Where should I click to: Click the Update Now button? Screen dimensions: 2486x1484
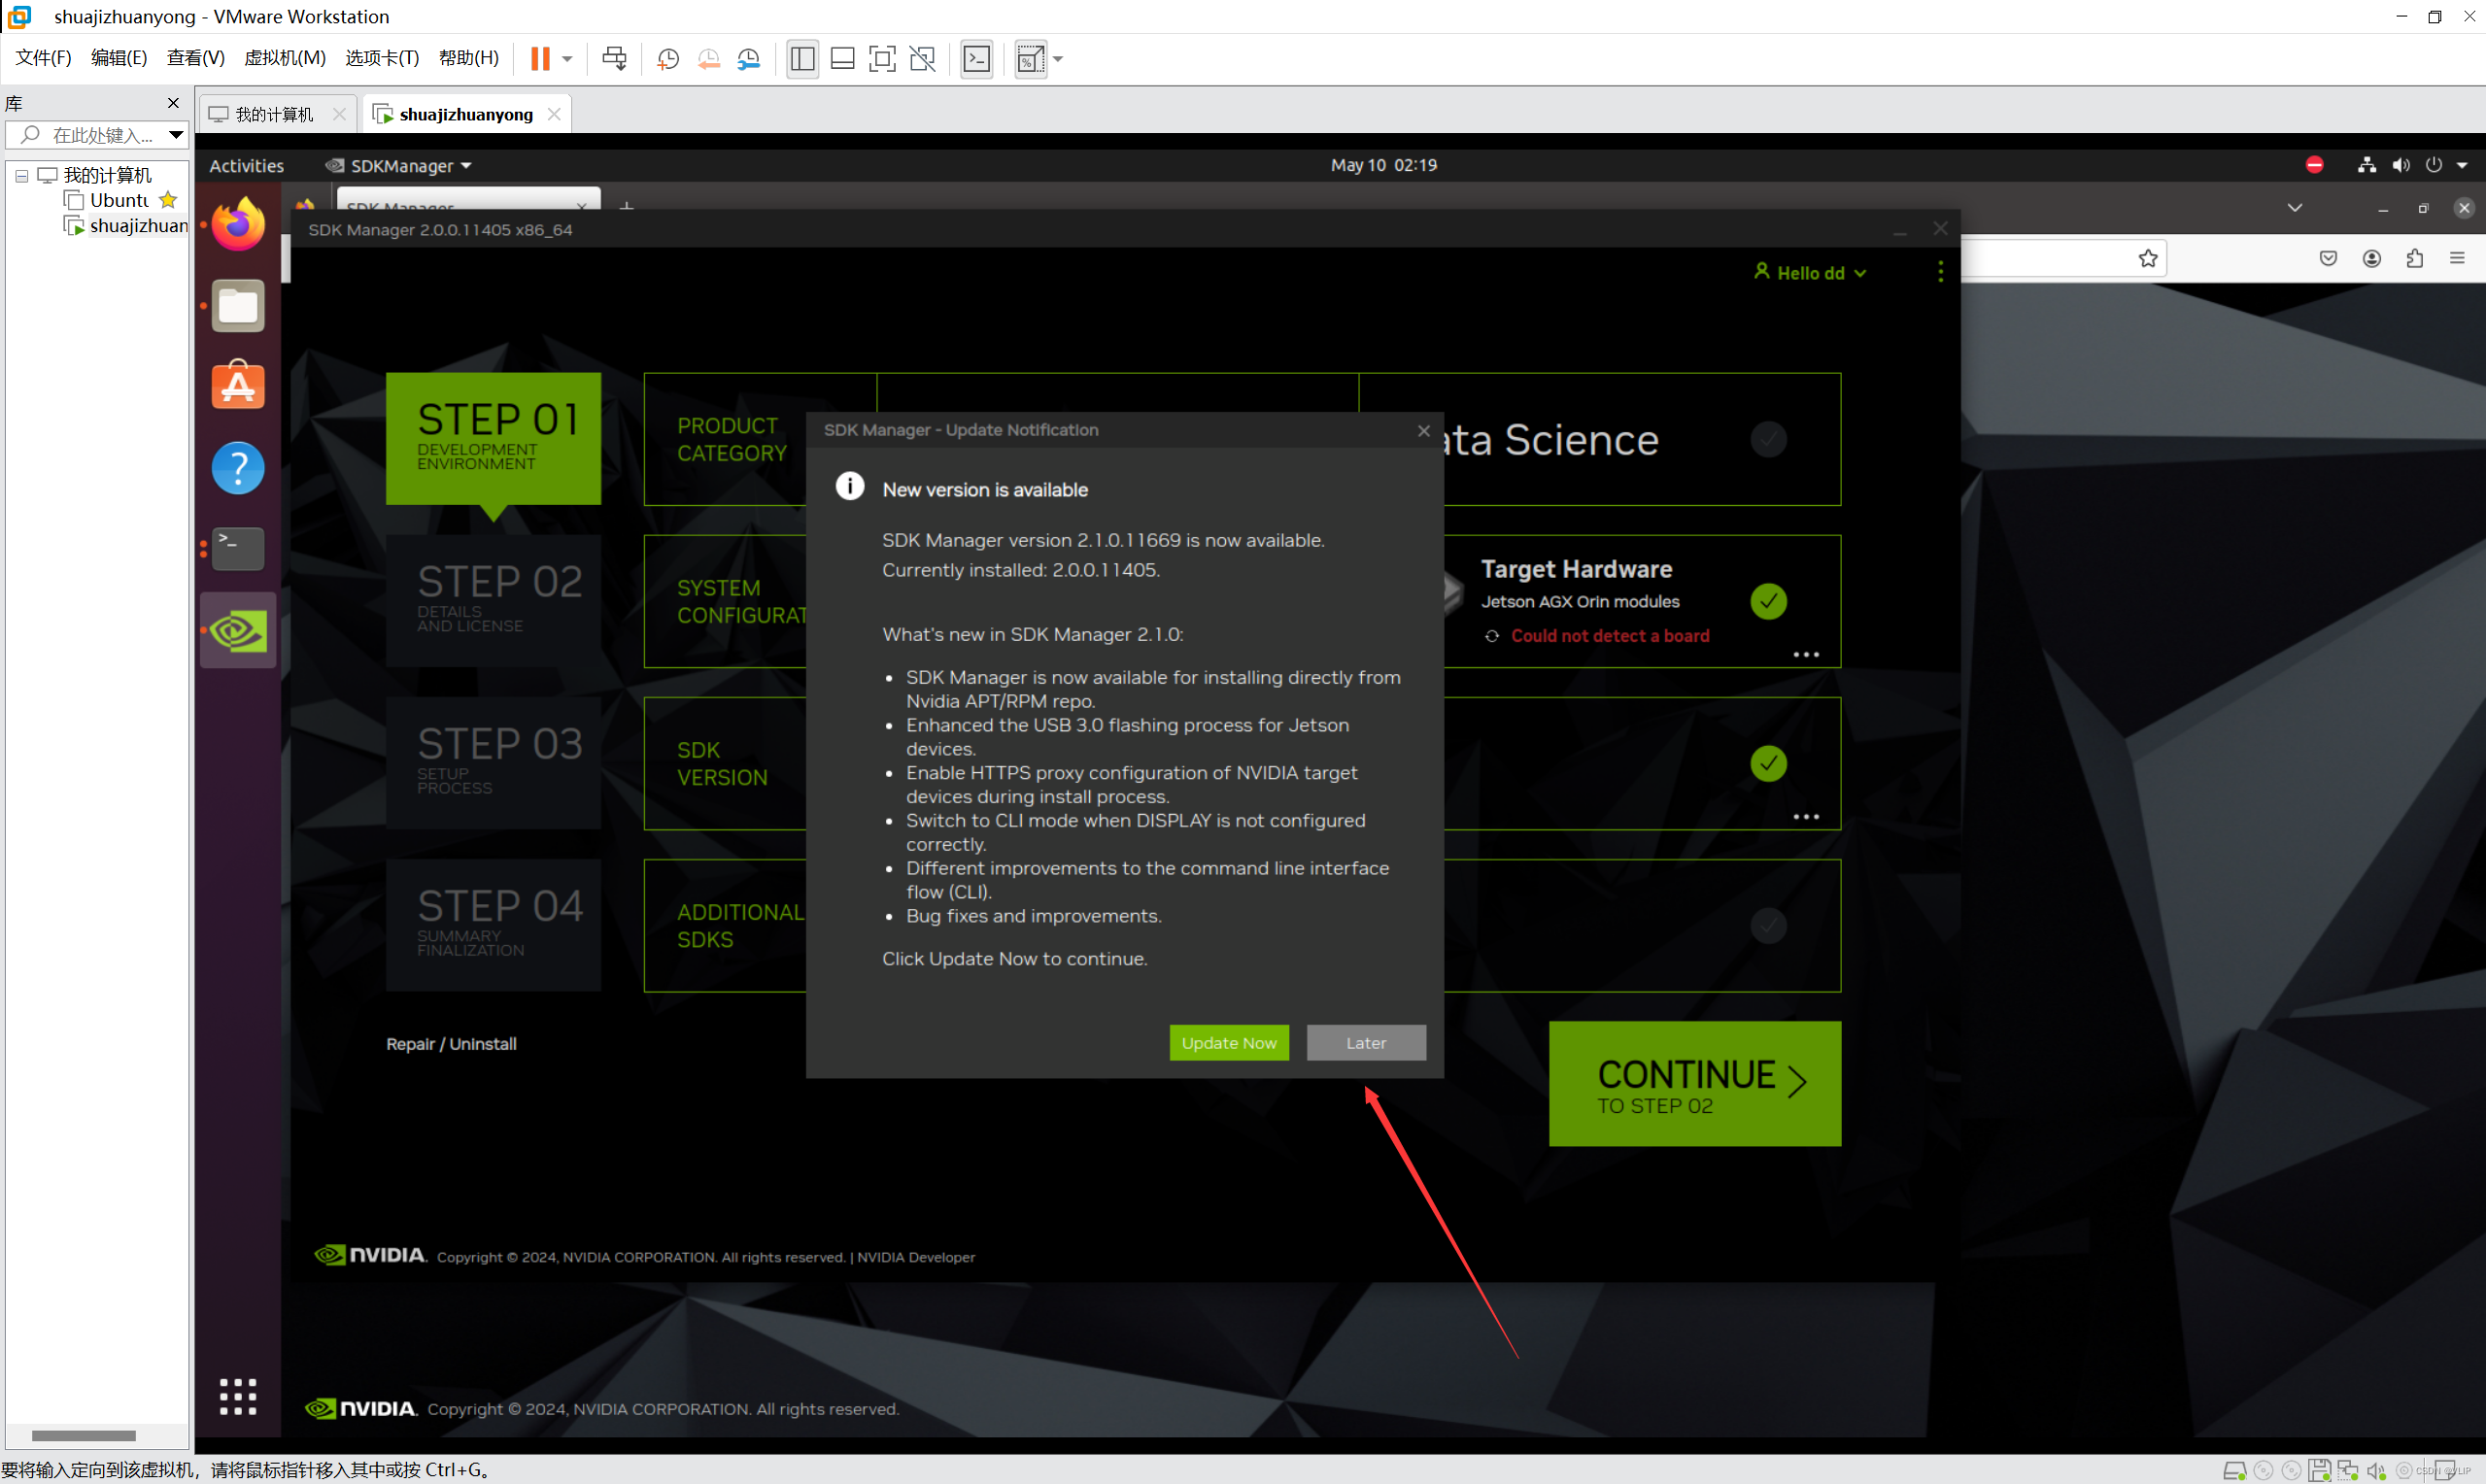point(1228,1043)
